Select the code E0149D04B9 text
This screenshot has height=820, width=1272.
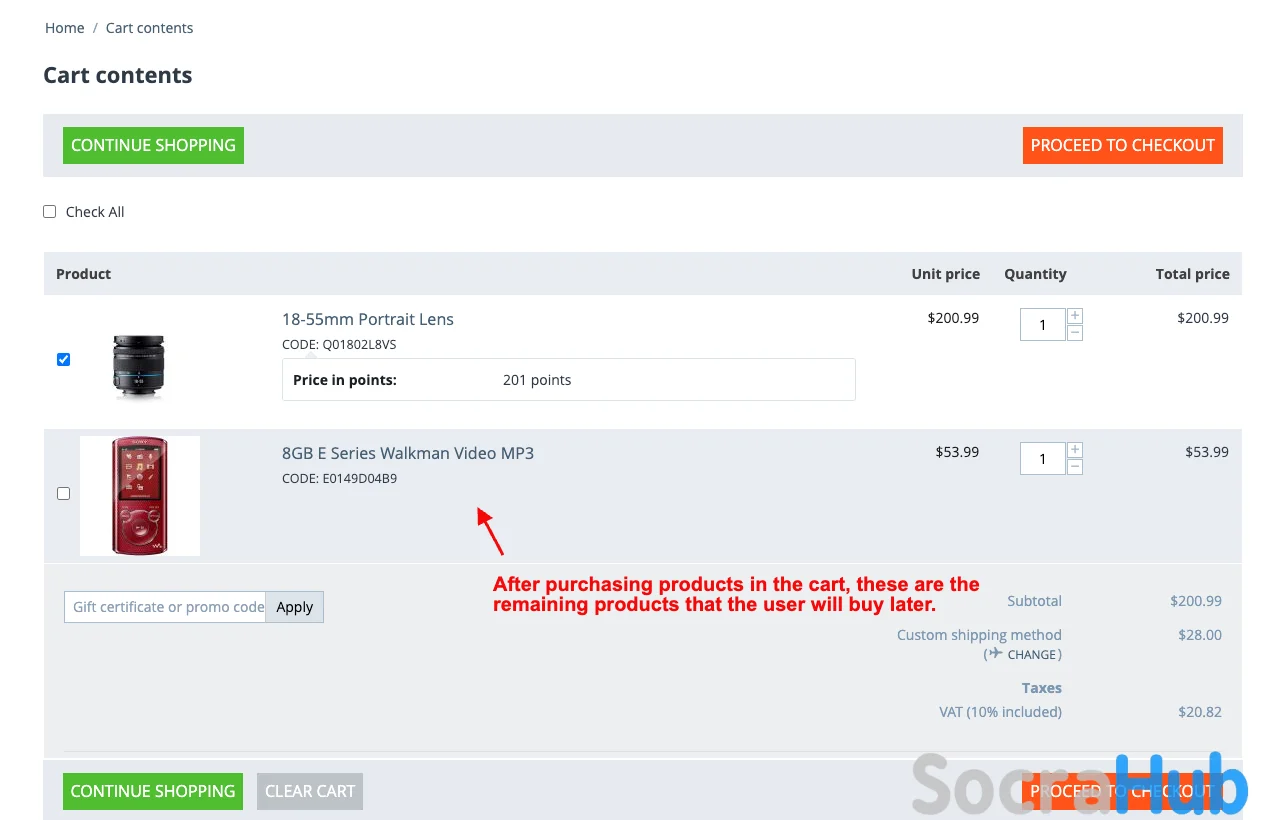pos(359,479)
